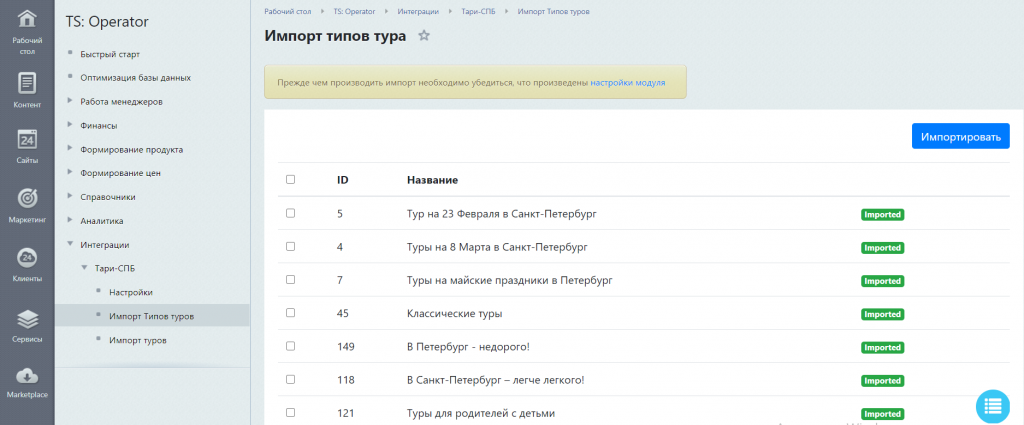Click 'Классические туры' name cell
The width and height of the screenshot is (1024, 425).
[x=455, y=313]
